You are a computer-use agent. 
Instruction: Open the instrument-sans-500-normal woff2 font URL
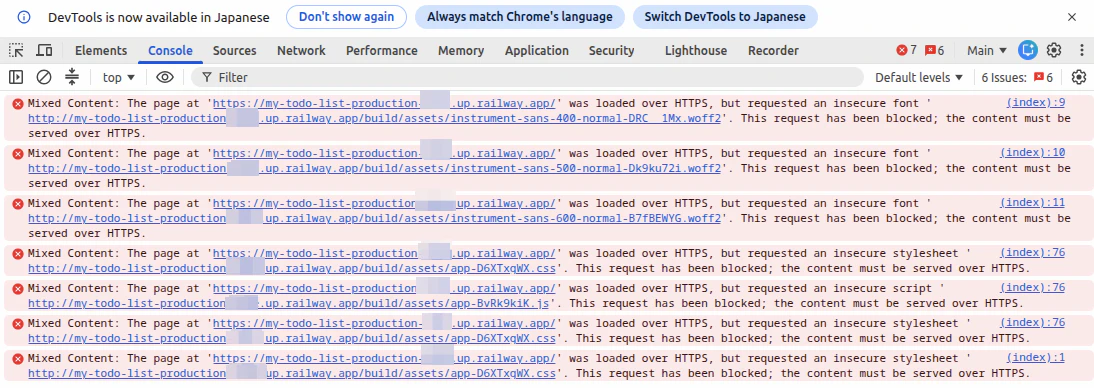pyautogui.click(x=374, y=168)
